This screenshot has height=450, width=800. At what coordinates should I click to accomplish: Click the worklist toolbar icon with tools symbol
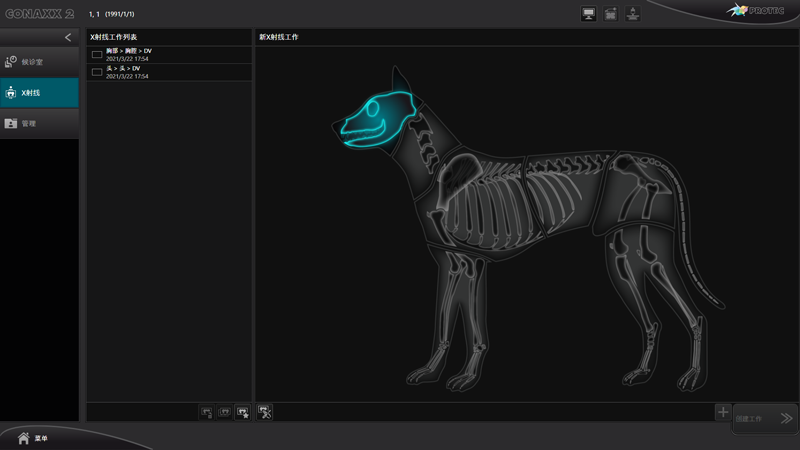click(x=265, y=411)
